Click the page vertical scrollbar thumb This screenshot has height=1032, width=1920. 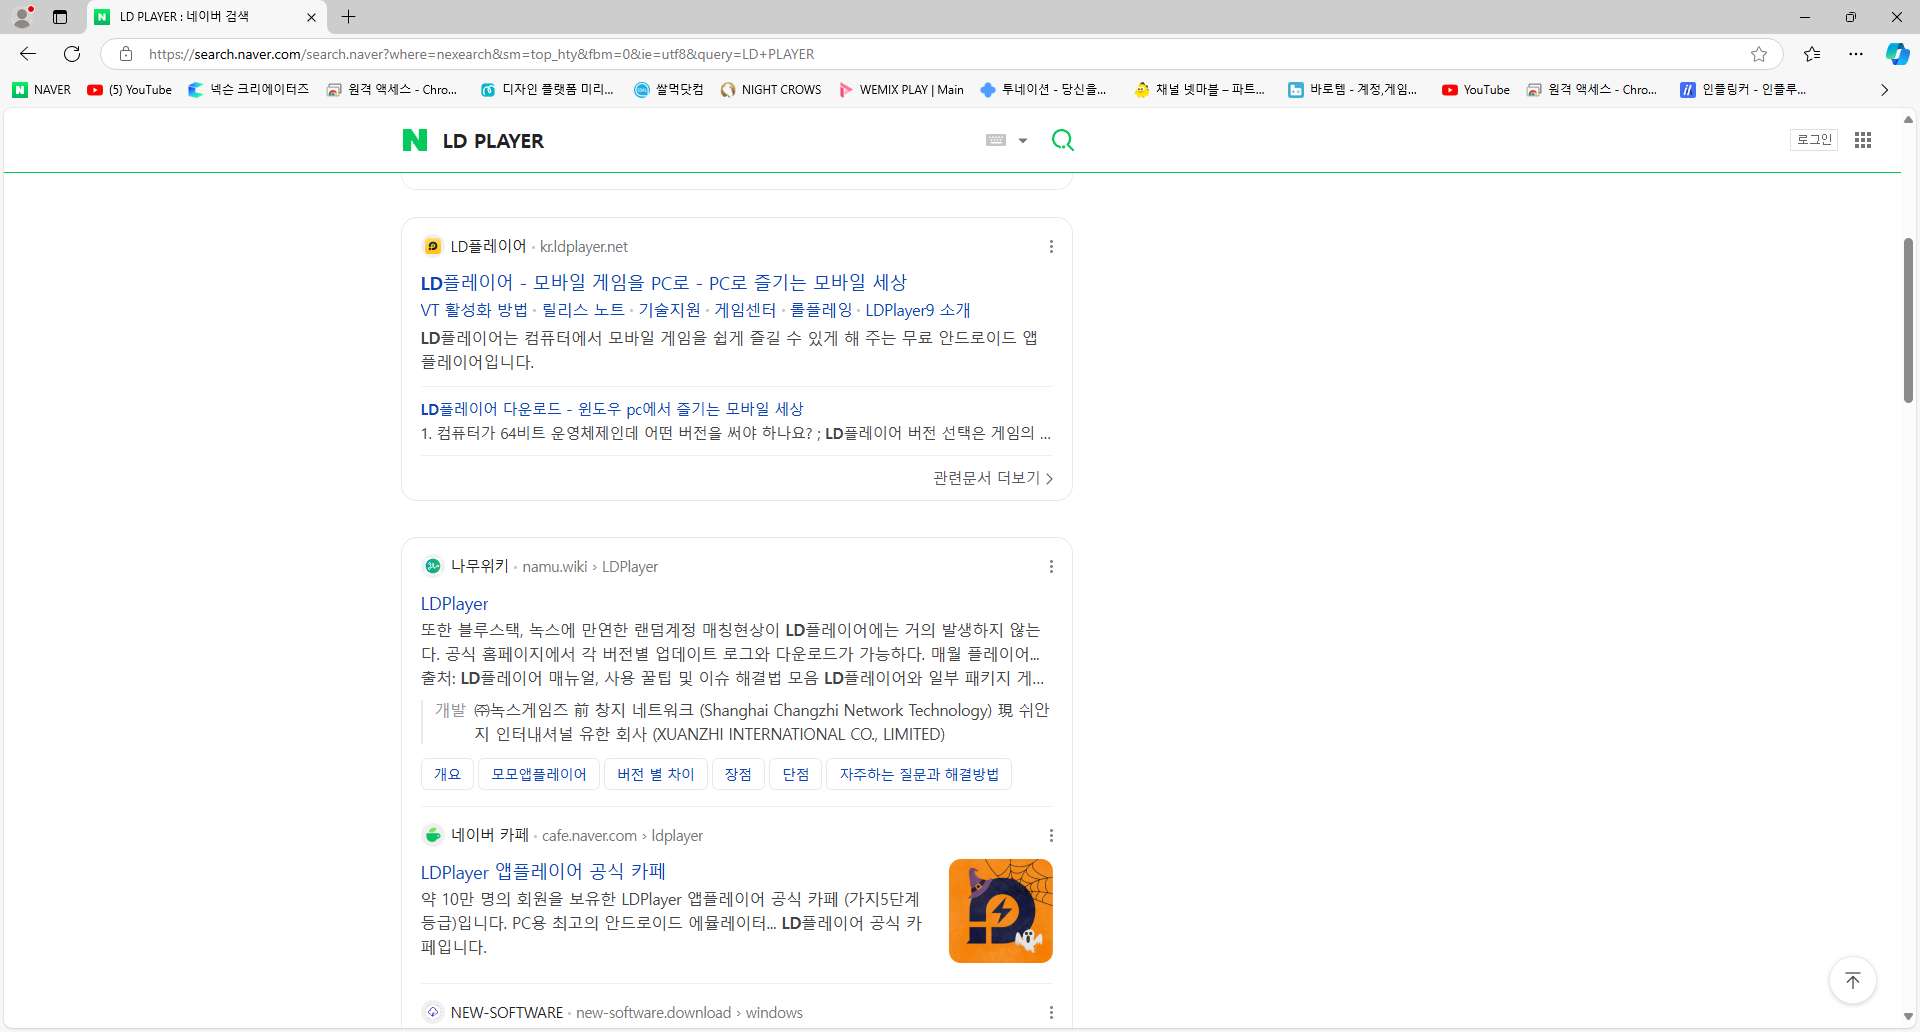(1908, 320)
